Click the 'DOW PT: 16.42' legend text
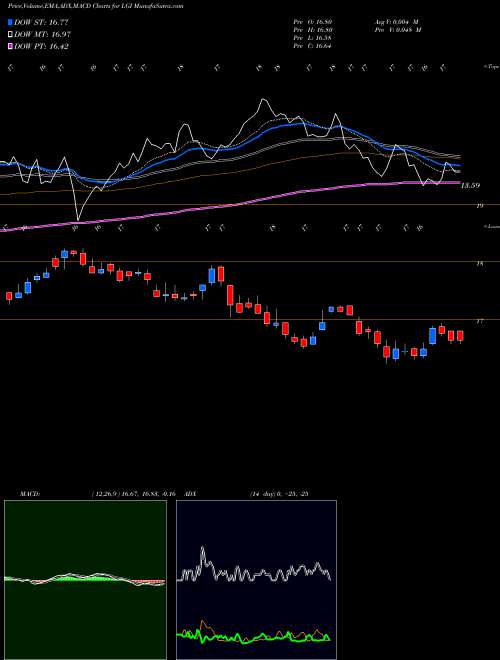Screen dimensions: 500x660 click(x=41, y=47)
